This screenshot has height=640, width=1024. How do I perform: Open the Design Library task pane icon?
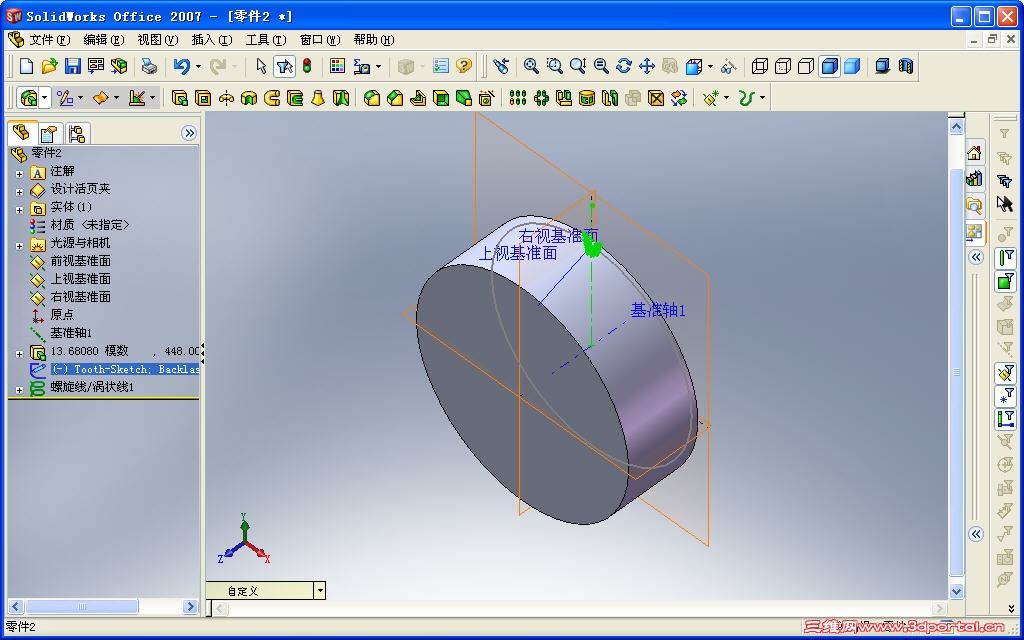(x=974, y=178)
